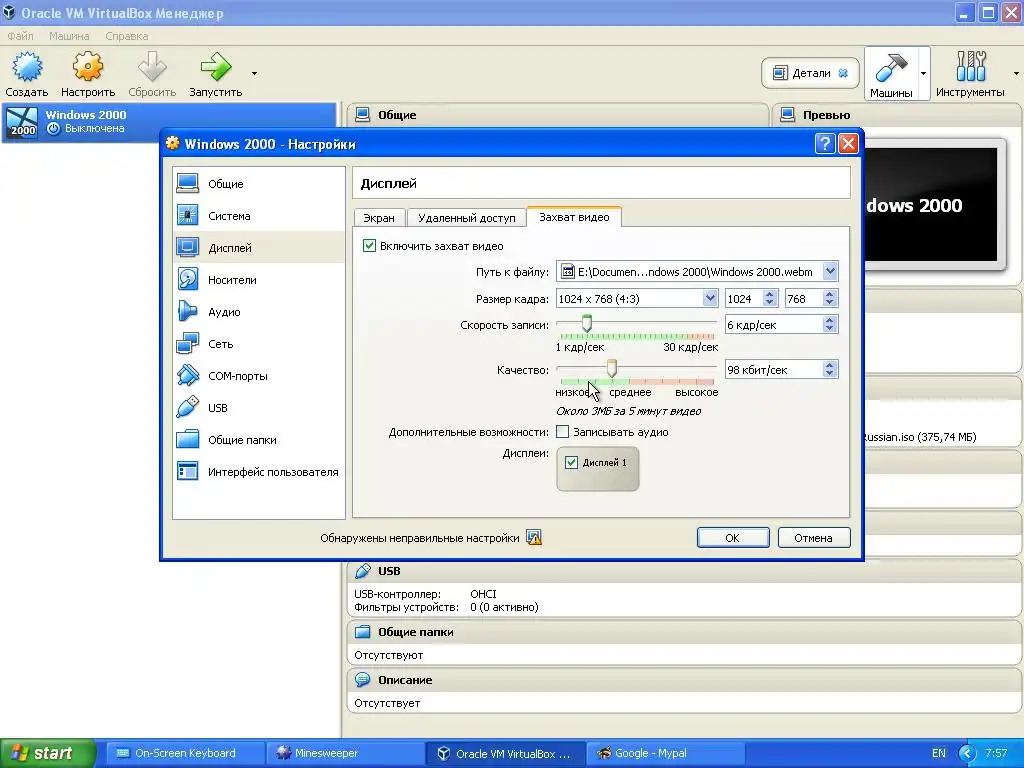Expand the Запустить dropdown arrow

tap(254, 73)
